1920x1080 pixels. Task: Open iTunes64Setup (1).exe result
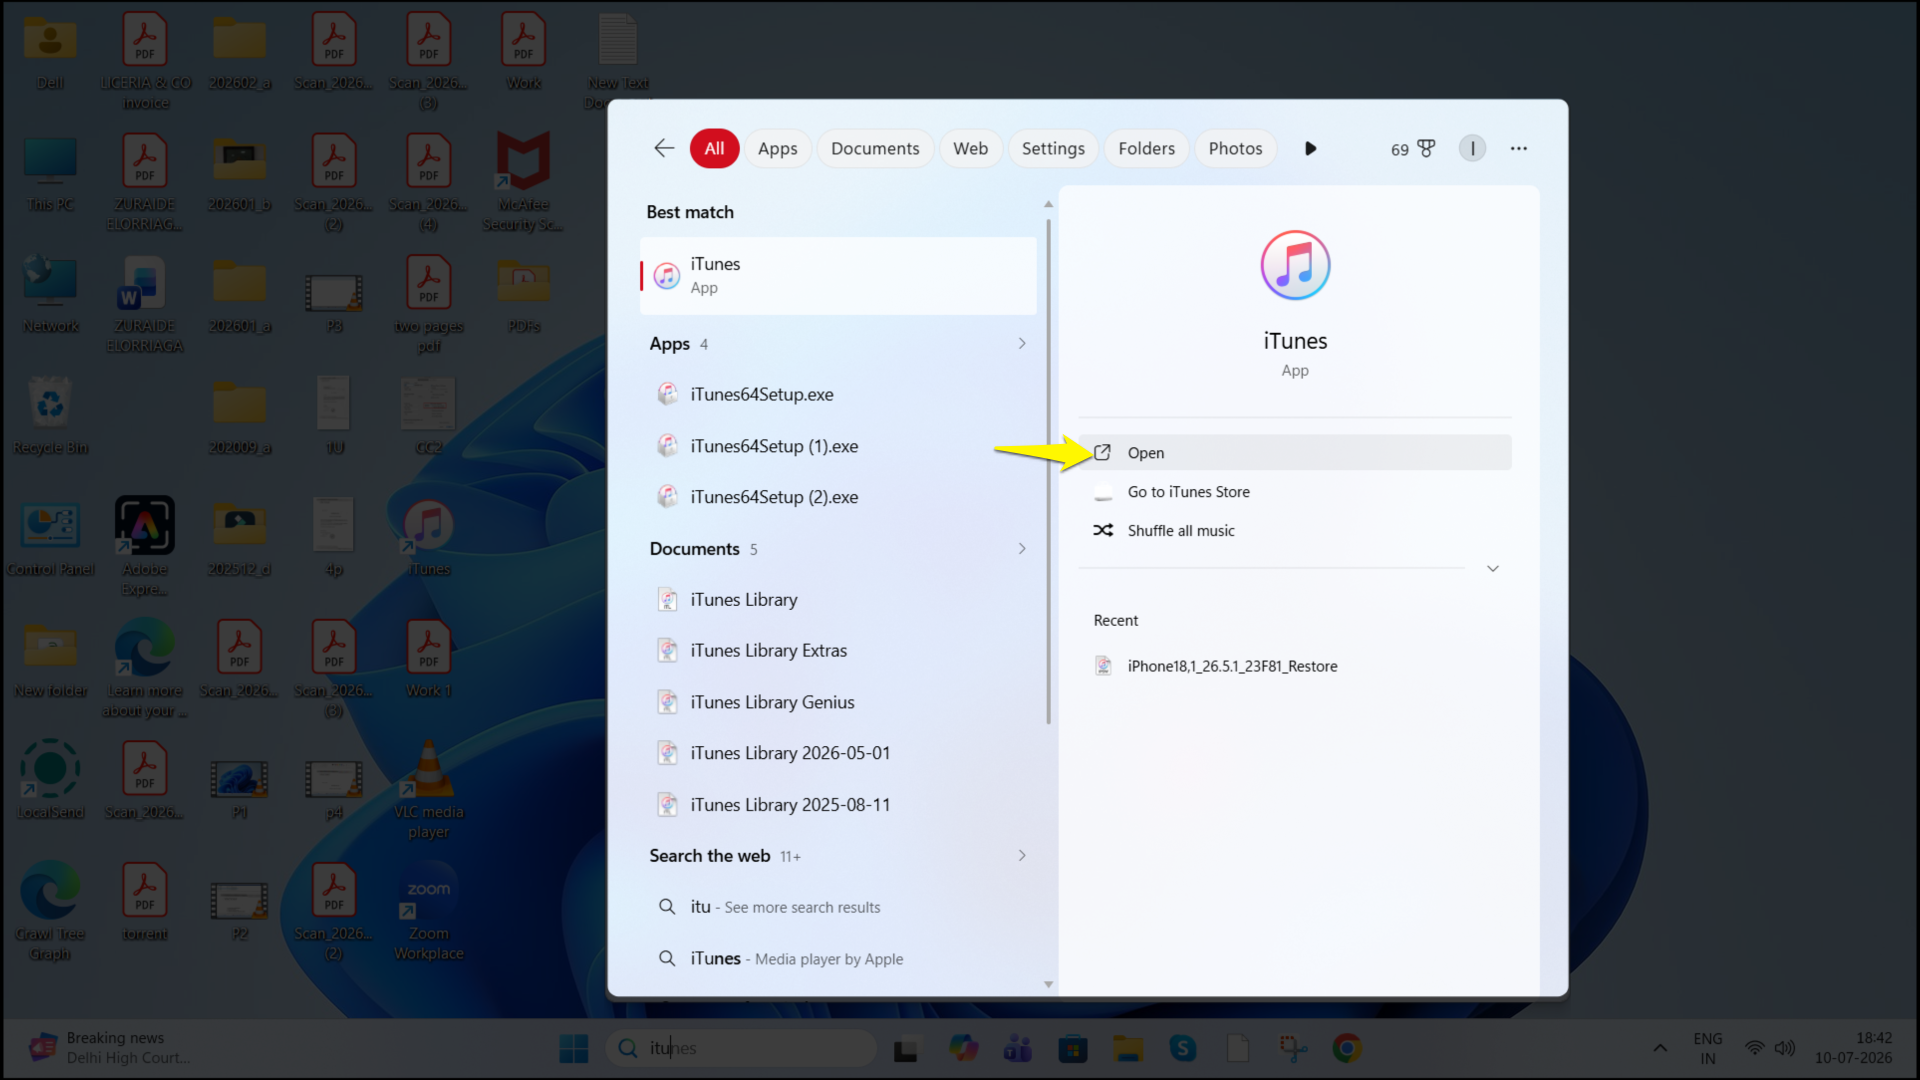coord(838,446)
